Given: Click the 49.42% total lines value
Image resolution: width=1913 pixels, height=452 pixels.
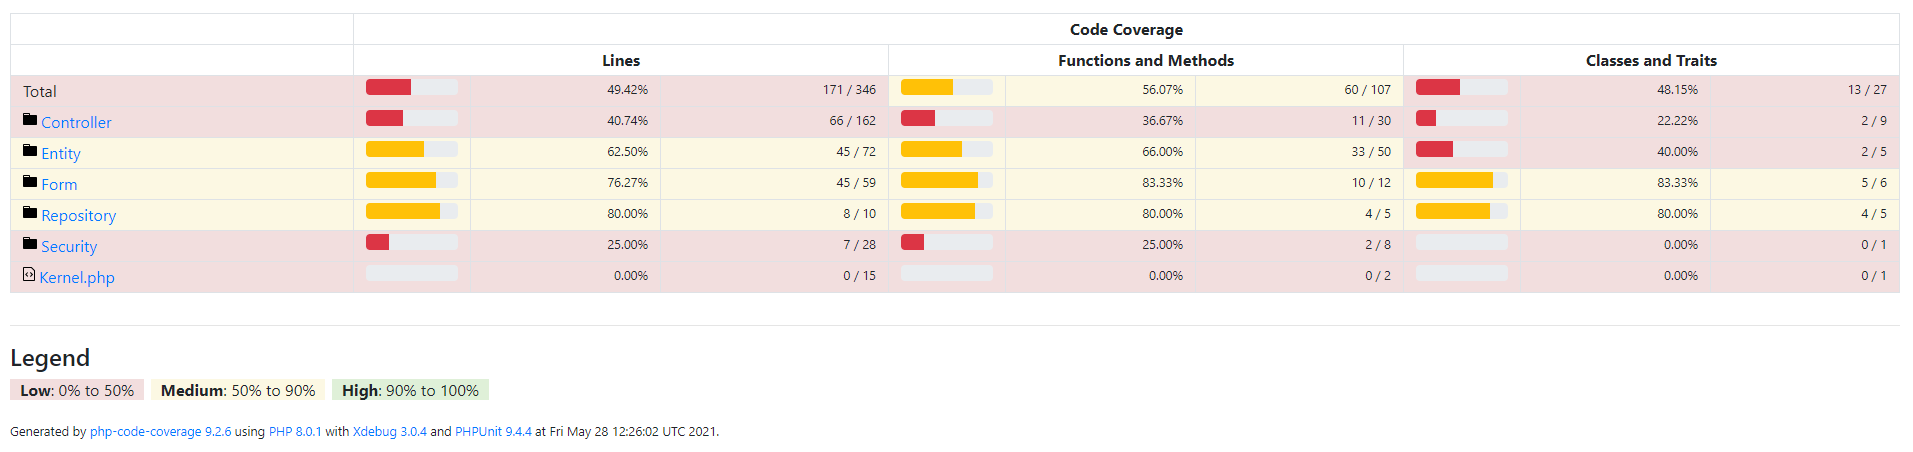Looking at the screenshot, I should click(x=627, y=90).
